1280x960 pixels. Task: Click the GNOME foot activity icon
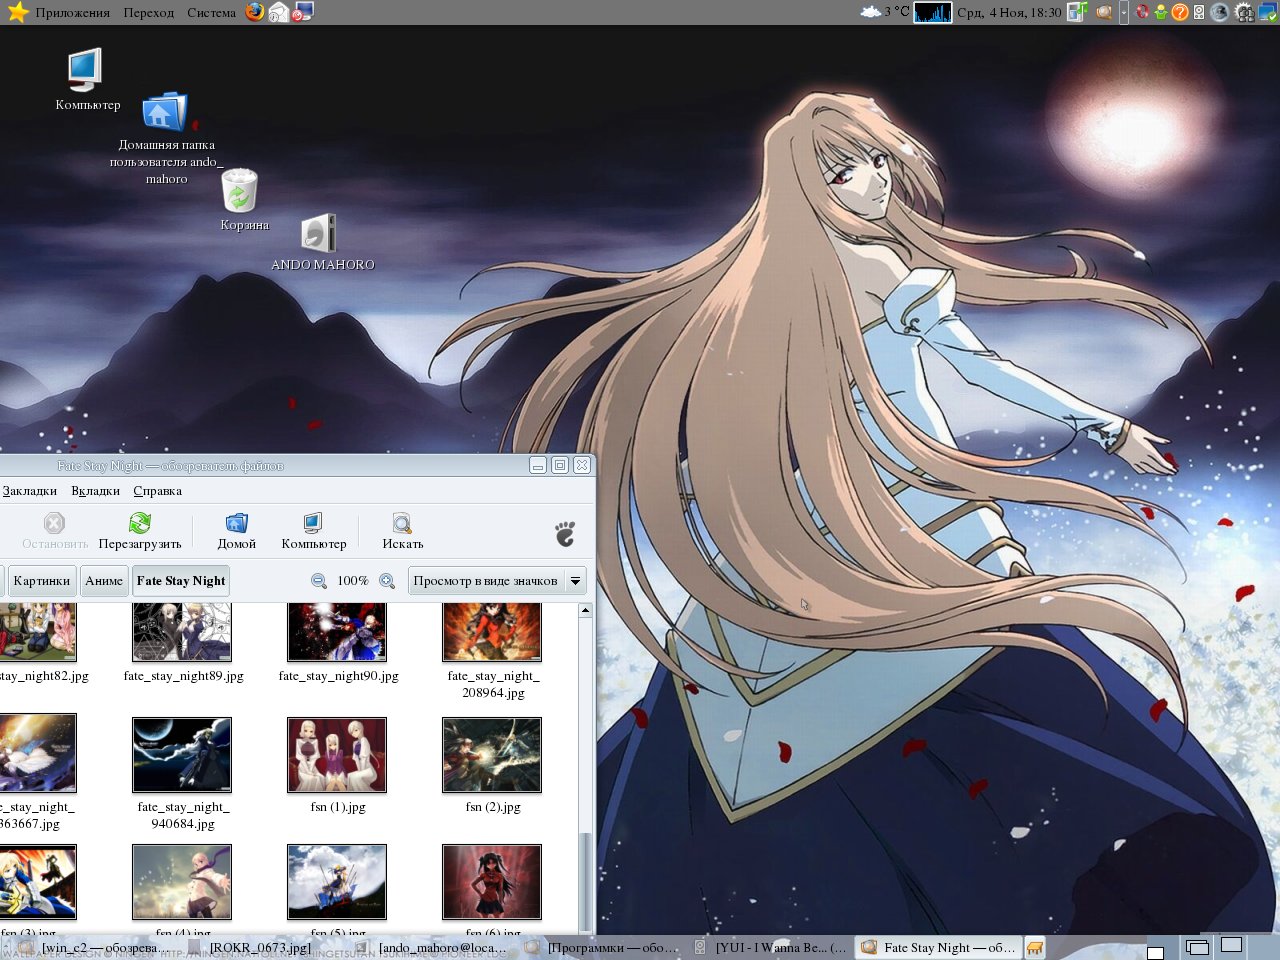[565, 533]
